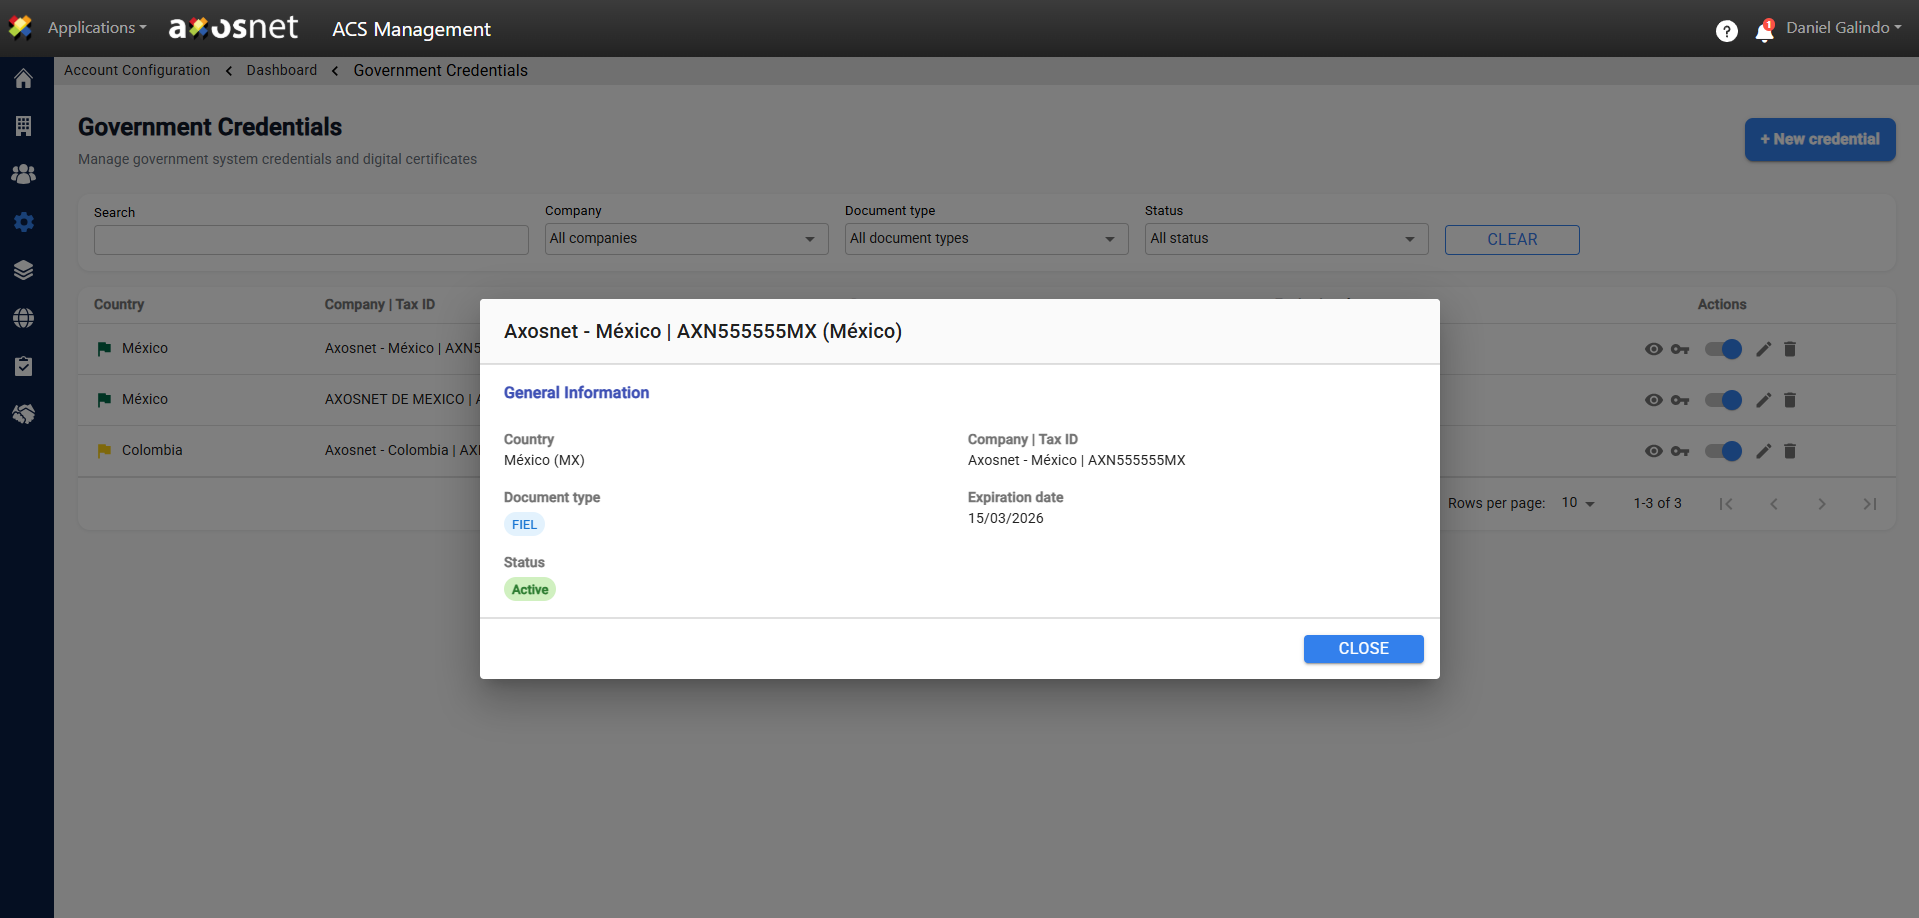Viewport: 1919px width, 918px height.
Task: Open the Document type dropdown
Action: pos(986,239)
